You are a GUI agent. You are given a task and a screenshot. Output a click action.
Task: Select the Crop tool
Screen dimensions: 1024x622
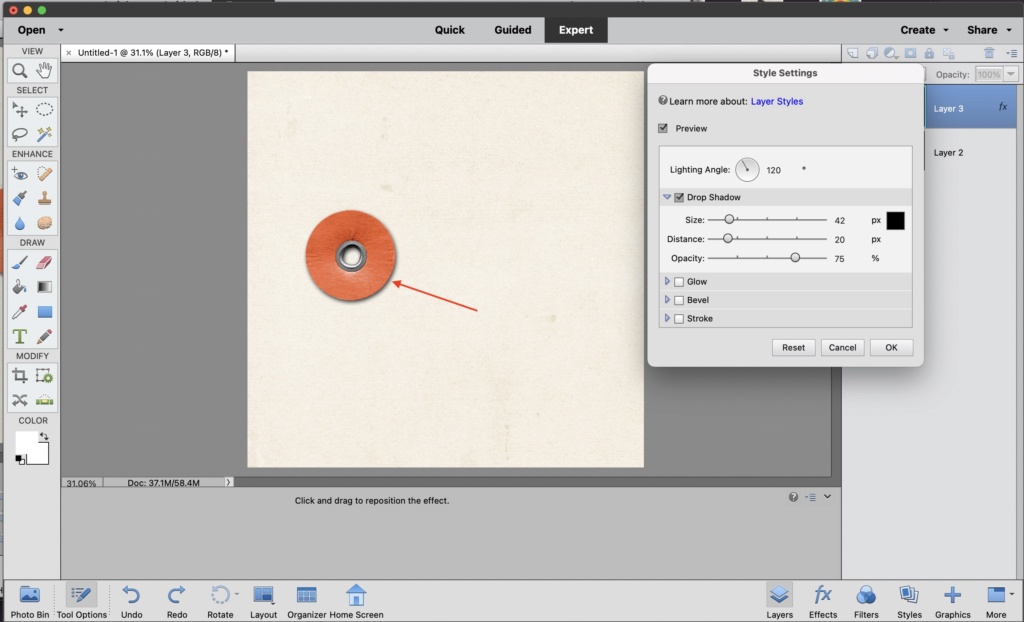[x=20, y=376]
